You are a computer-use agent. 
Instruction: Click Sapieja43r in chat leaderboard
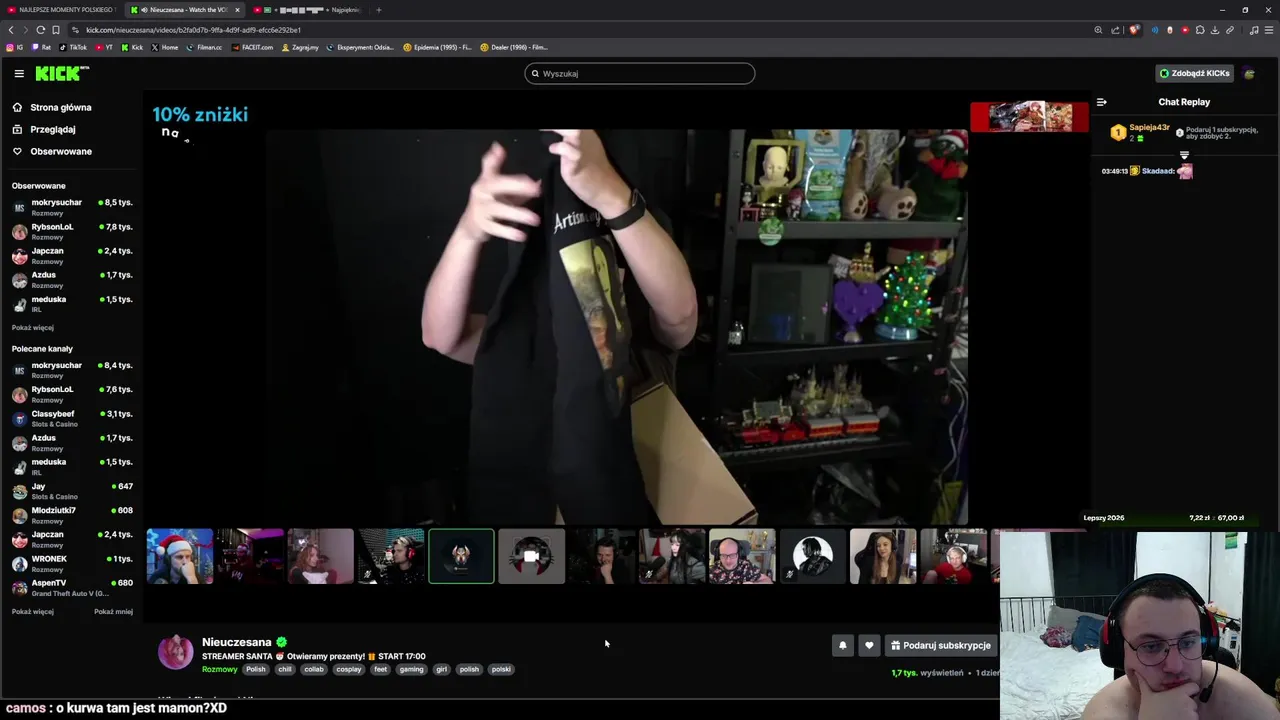pos(1149,128)
